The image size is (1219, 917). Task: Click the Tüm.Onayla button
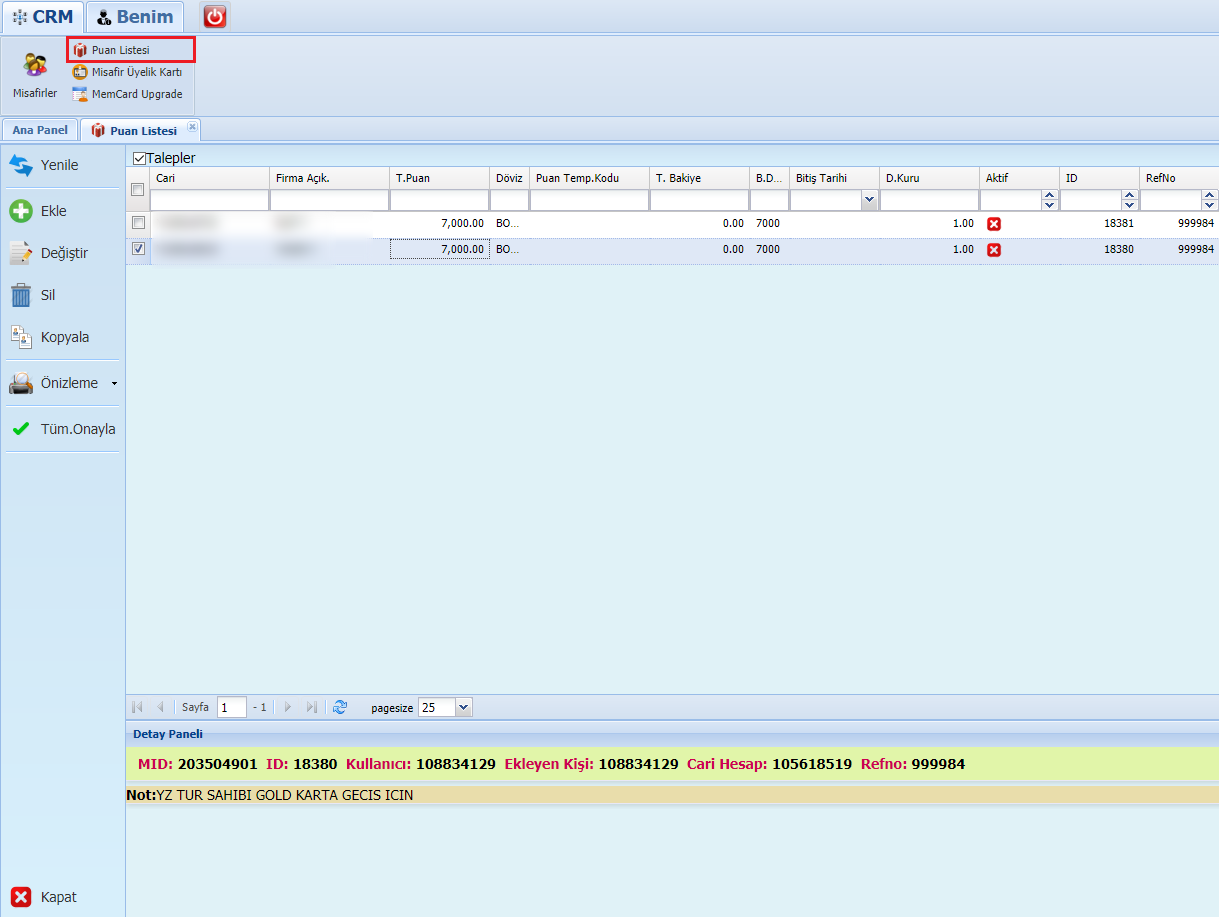click(x=63, y=429)
